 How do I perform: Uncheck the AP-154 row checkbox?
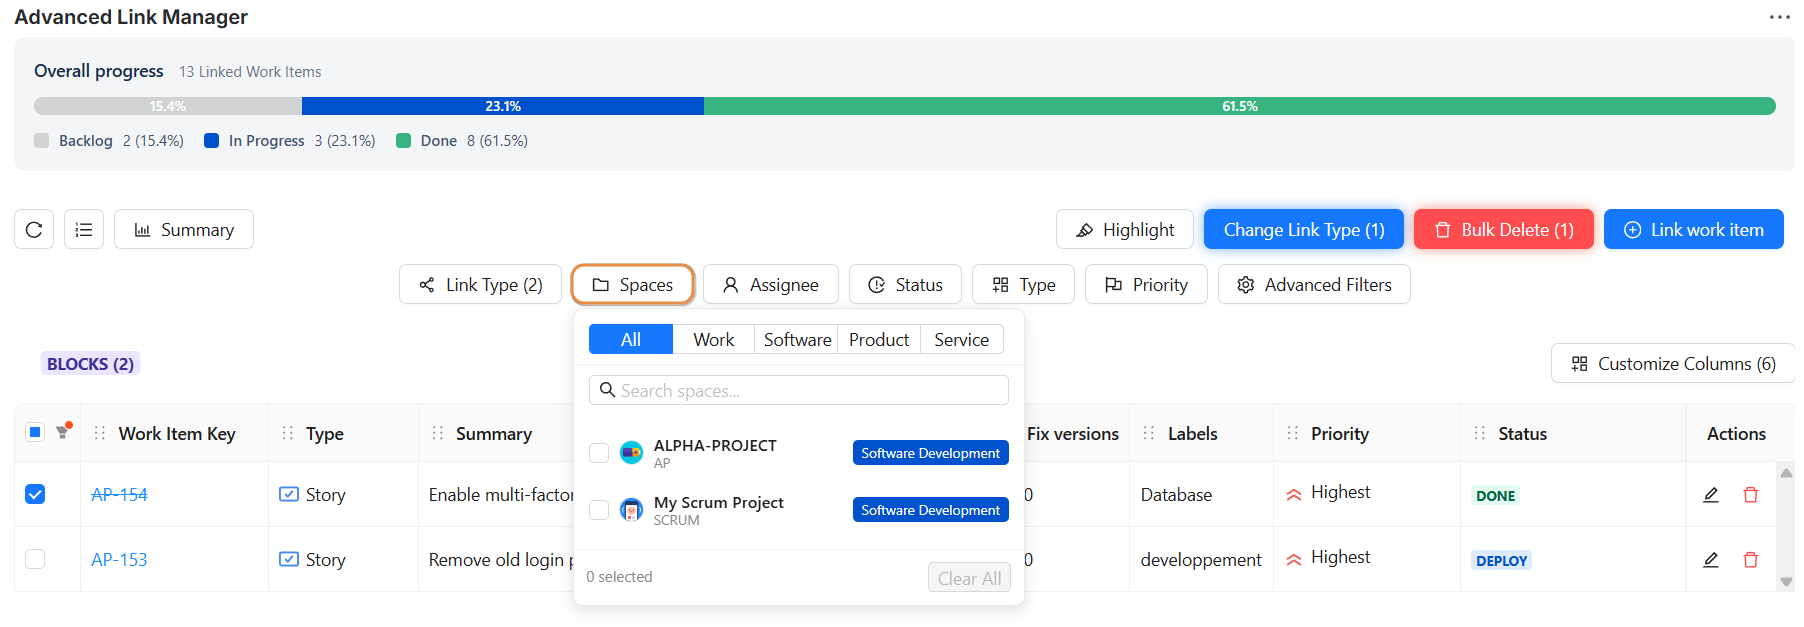point(35,494)
